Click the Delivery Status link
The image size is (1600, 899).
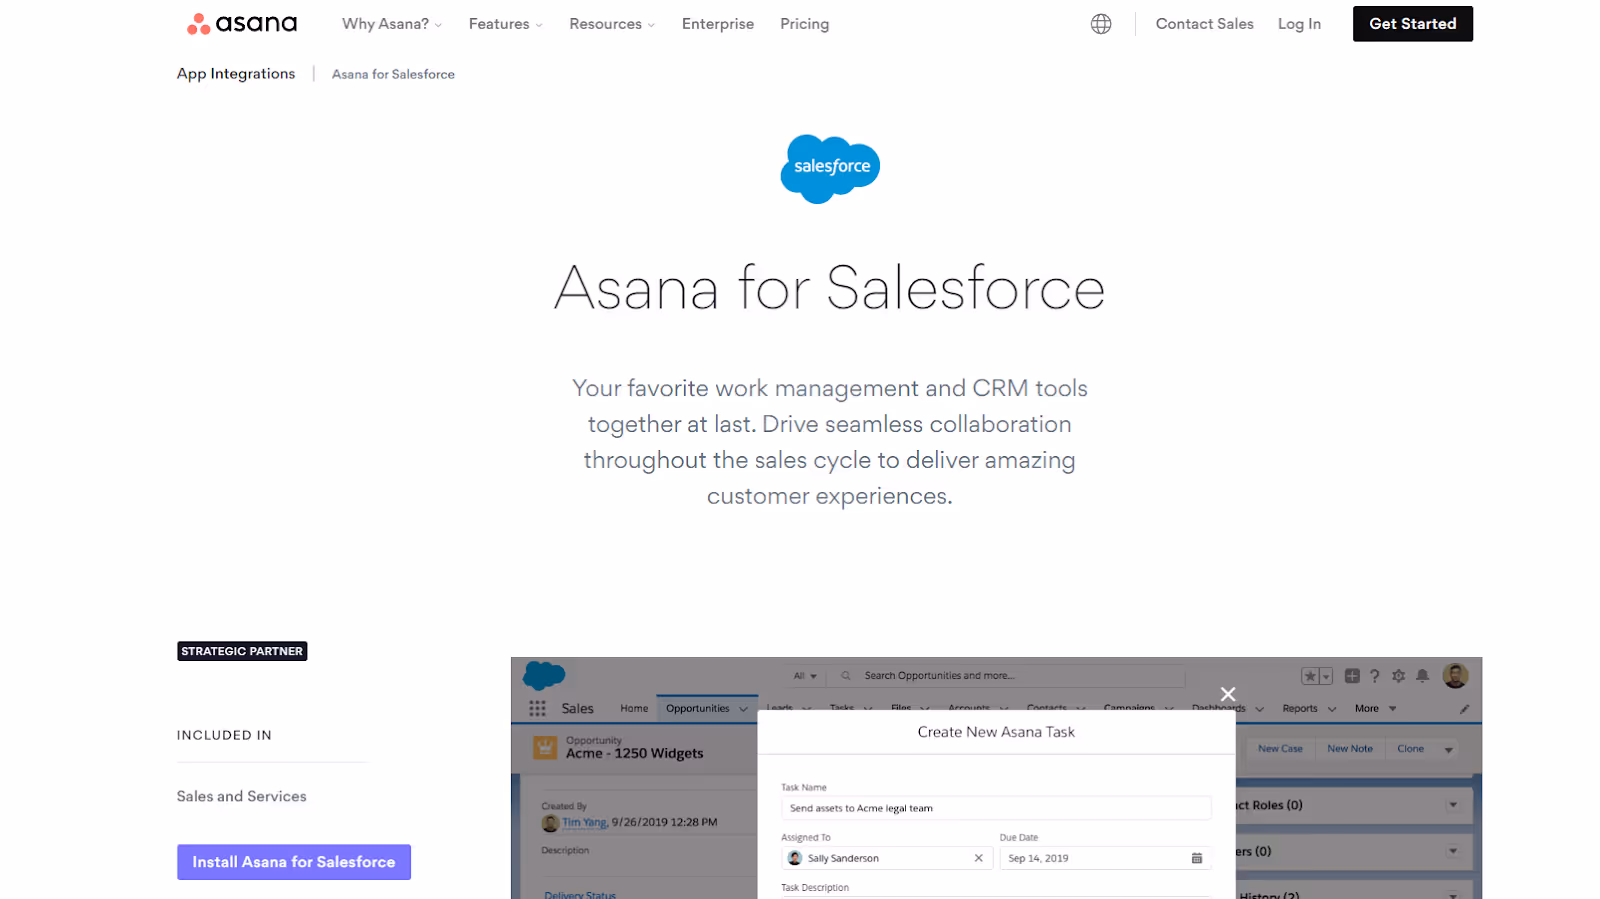pyautogui.click(x=580, y=895)
